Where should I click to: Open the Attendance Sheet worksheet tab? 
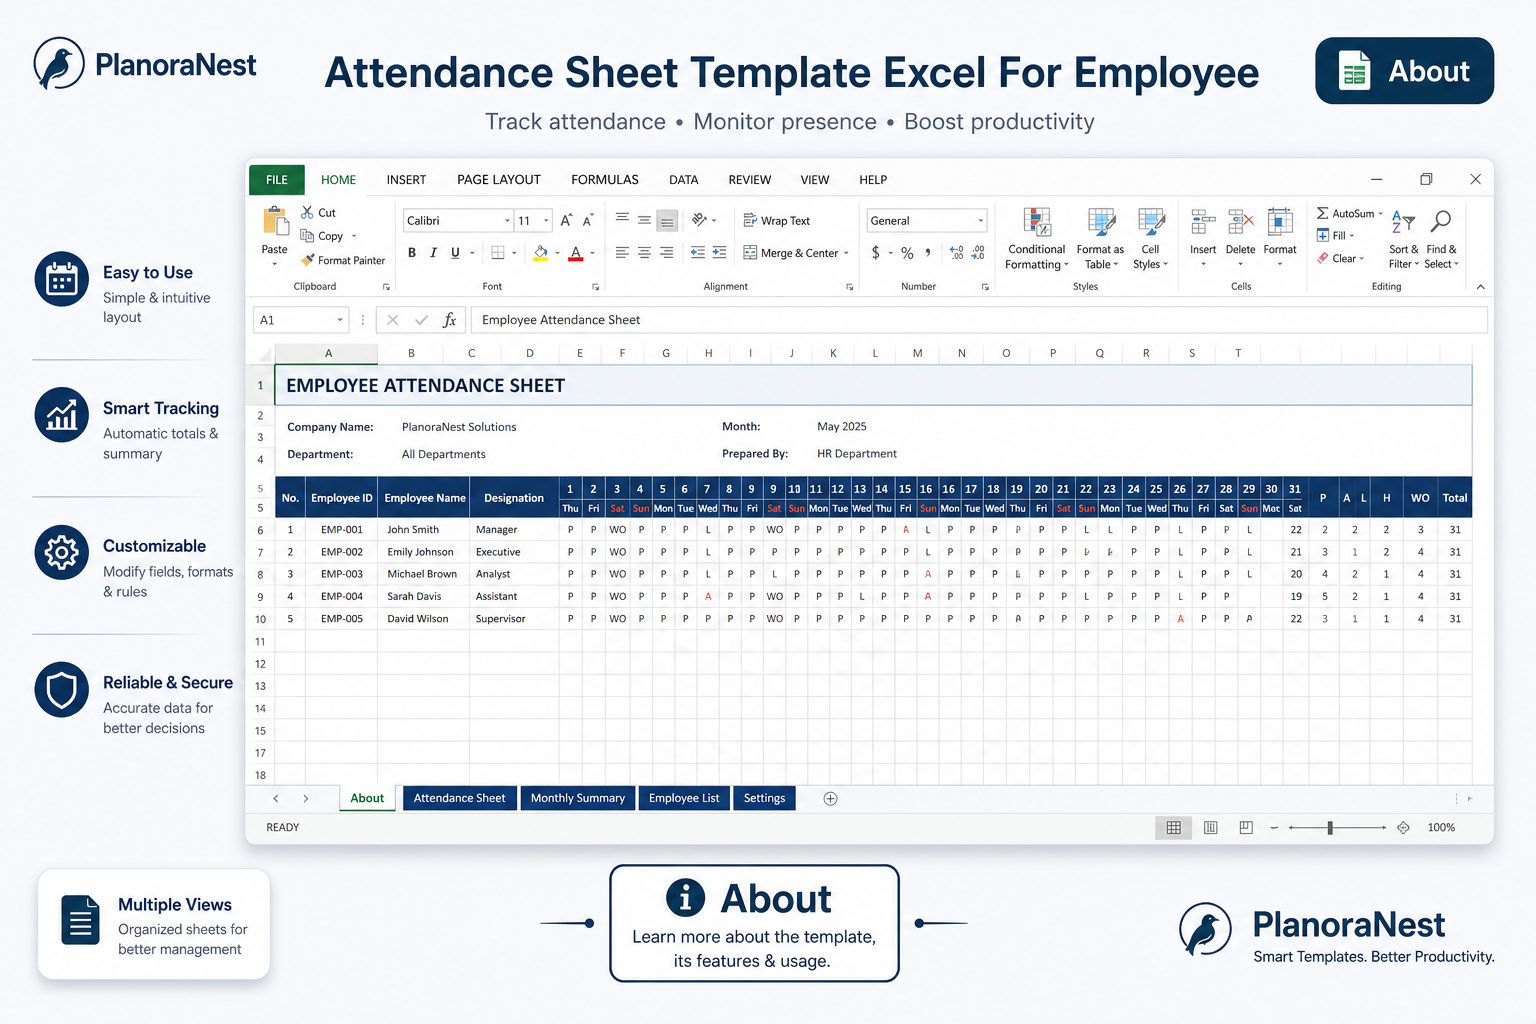pyautogui.click(x=460, y=798)
